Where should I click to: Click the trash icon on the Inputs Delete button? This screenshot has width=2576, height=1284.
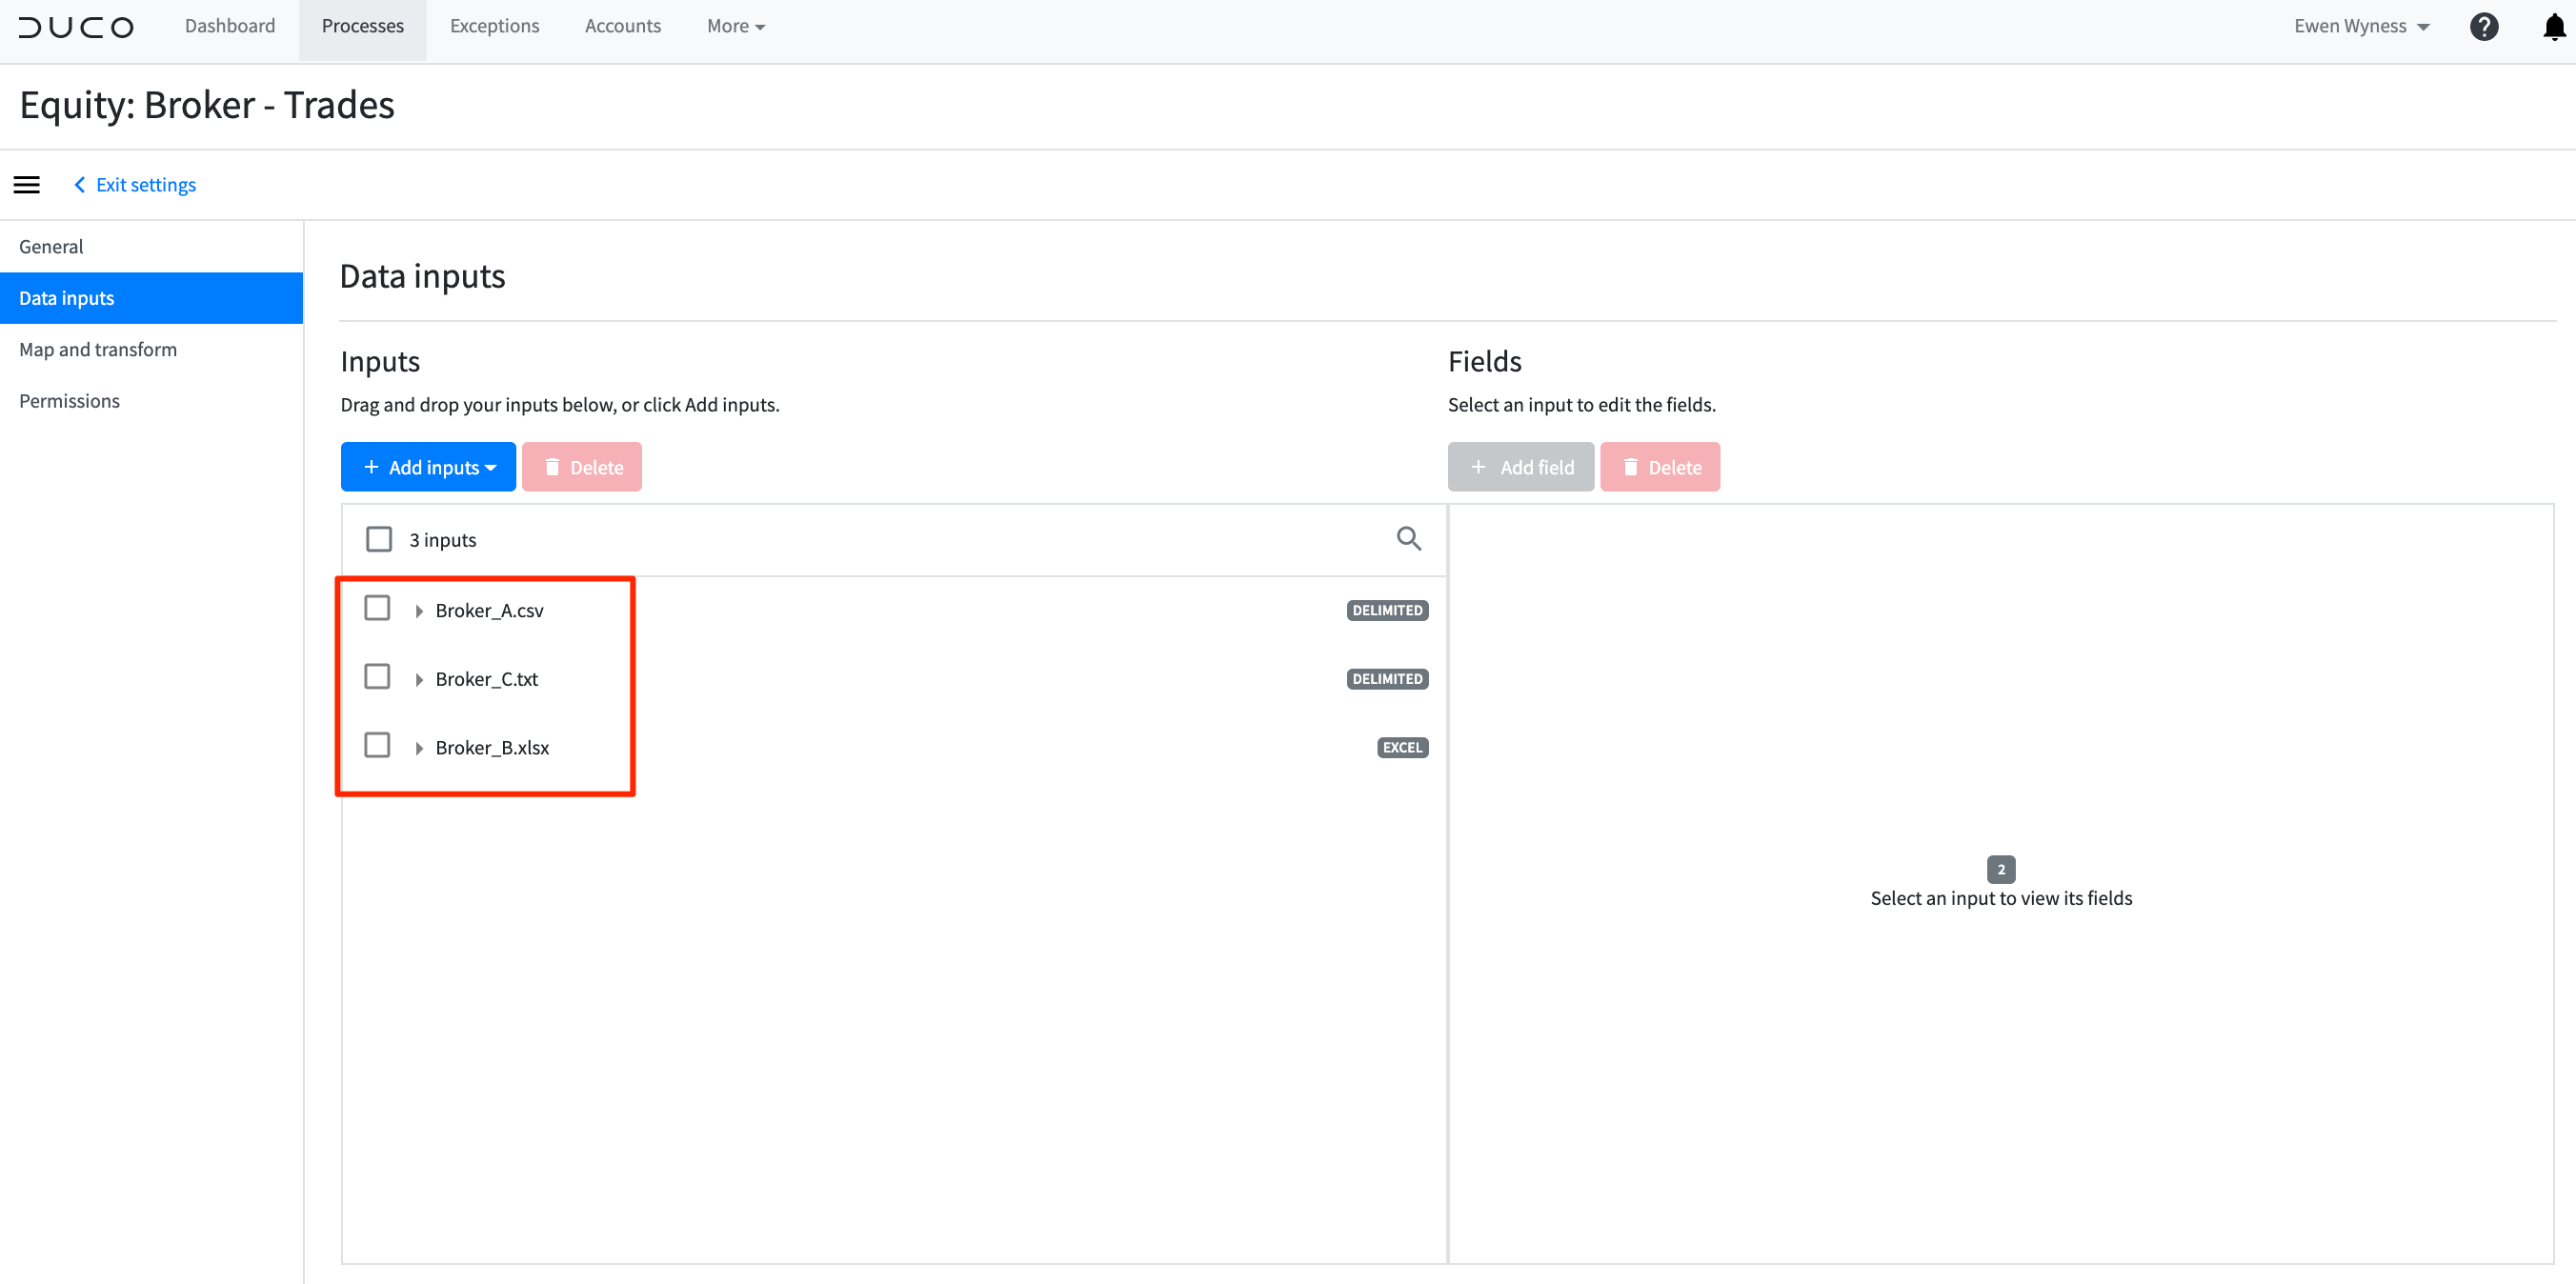click(x=553, y=466)
